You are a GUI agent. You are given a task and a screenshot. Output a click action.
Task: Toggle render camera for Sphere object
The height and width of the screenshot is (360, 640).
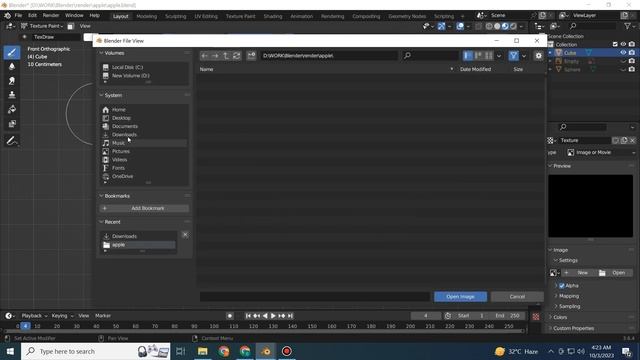632,69
